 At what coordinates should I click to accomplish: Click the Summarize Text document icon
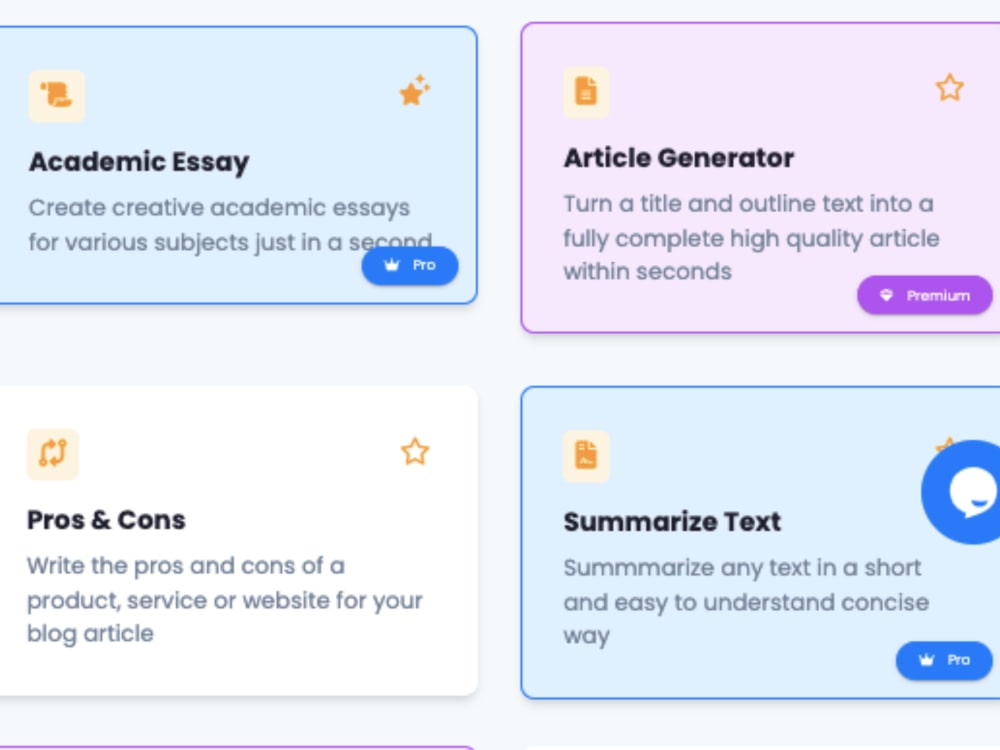(x=586, y=455)
